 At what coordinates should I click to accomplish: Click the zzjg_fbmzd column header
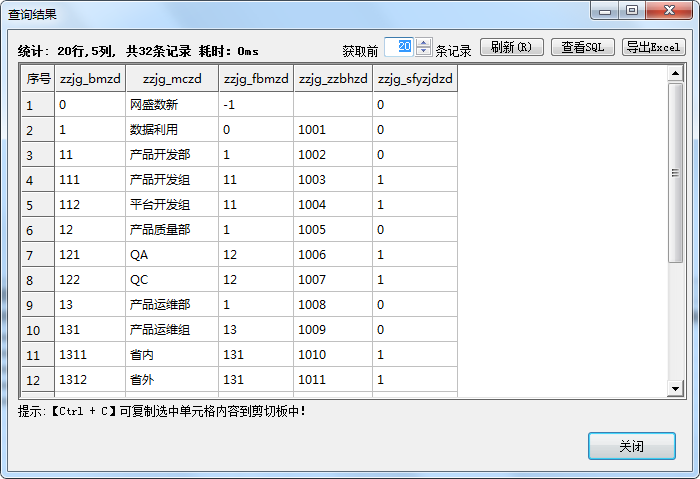255,79
